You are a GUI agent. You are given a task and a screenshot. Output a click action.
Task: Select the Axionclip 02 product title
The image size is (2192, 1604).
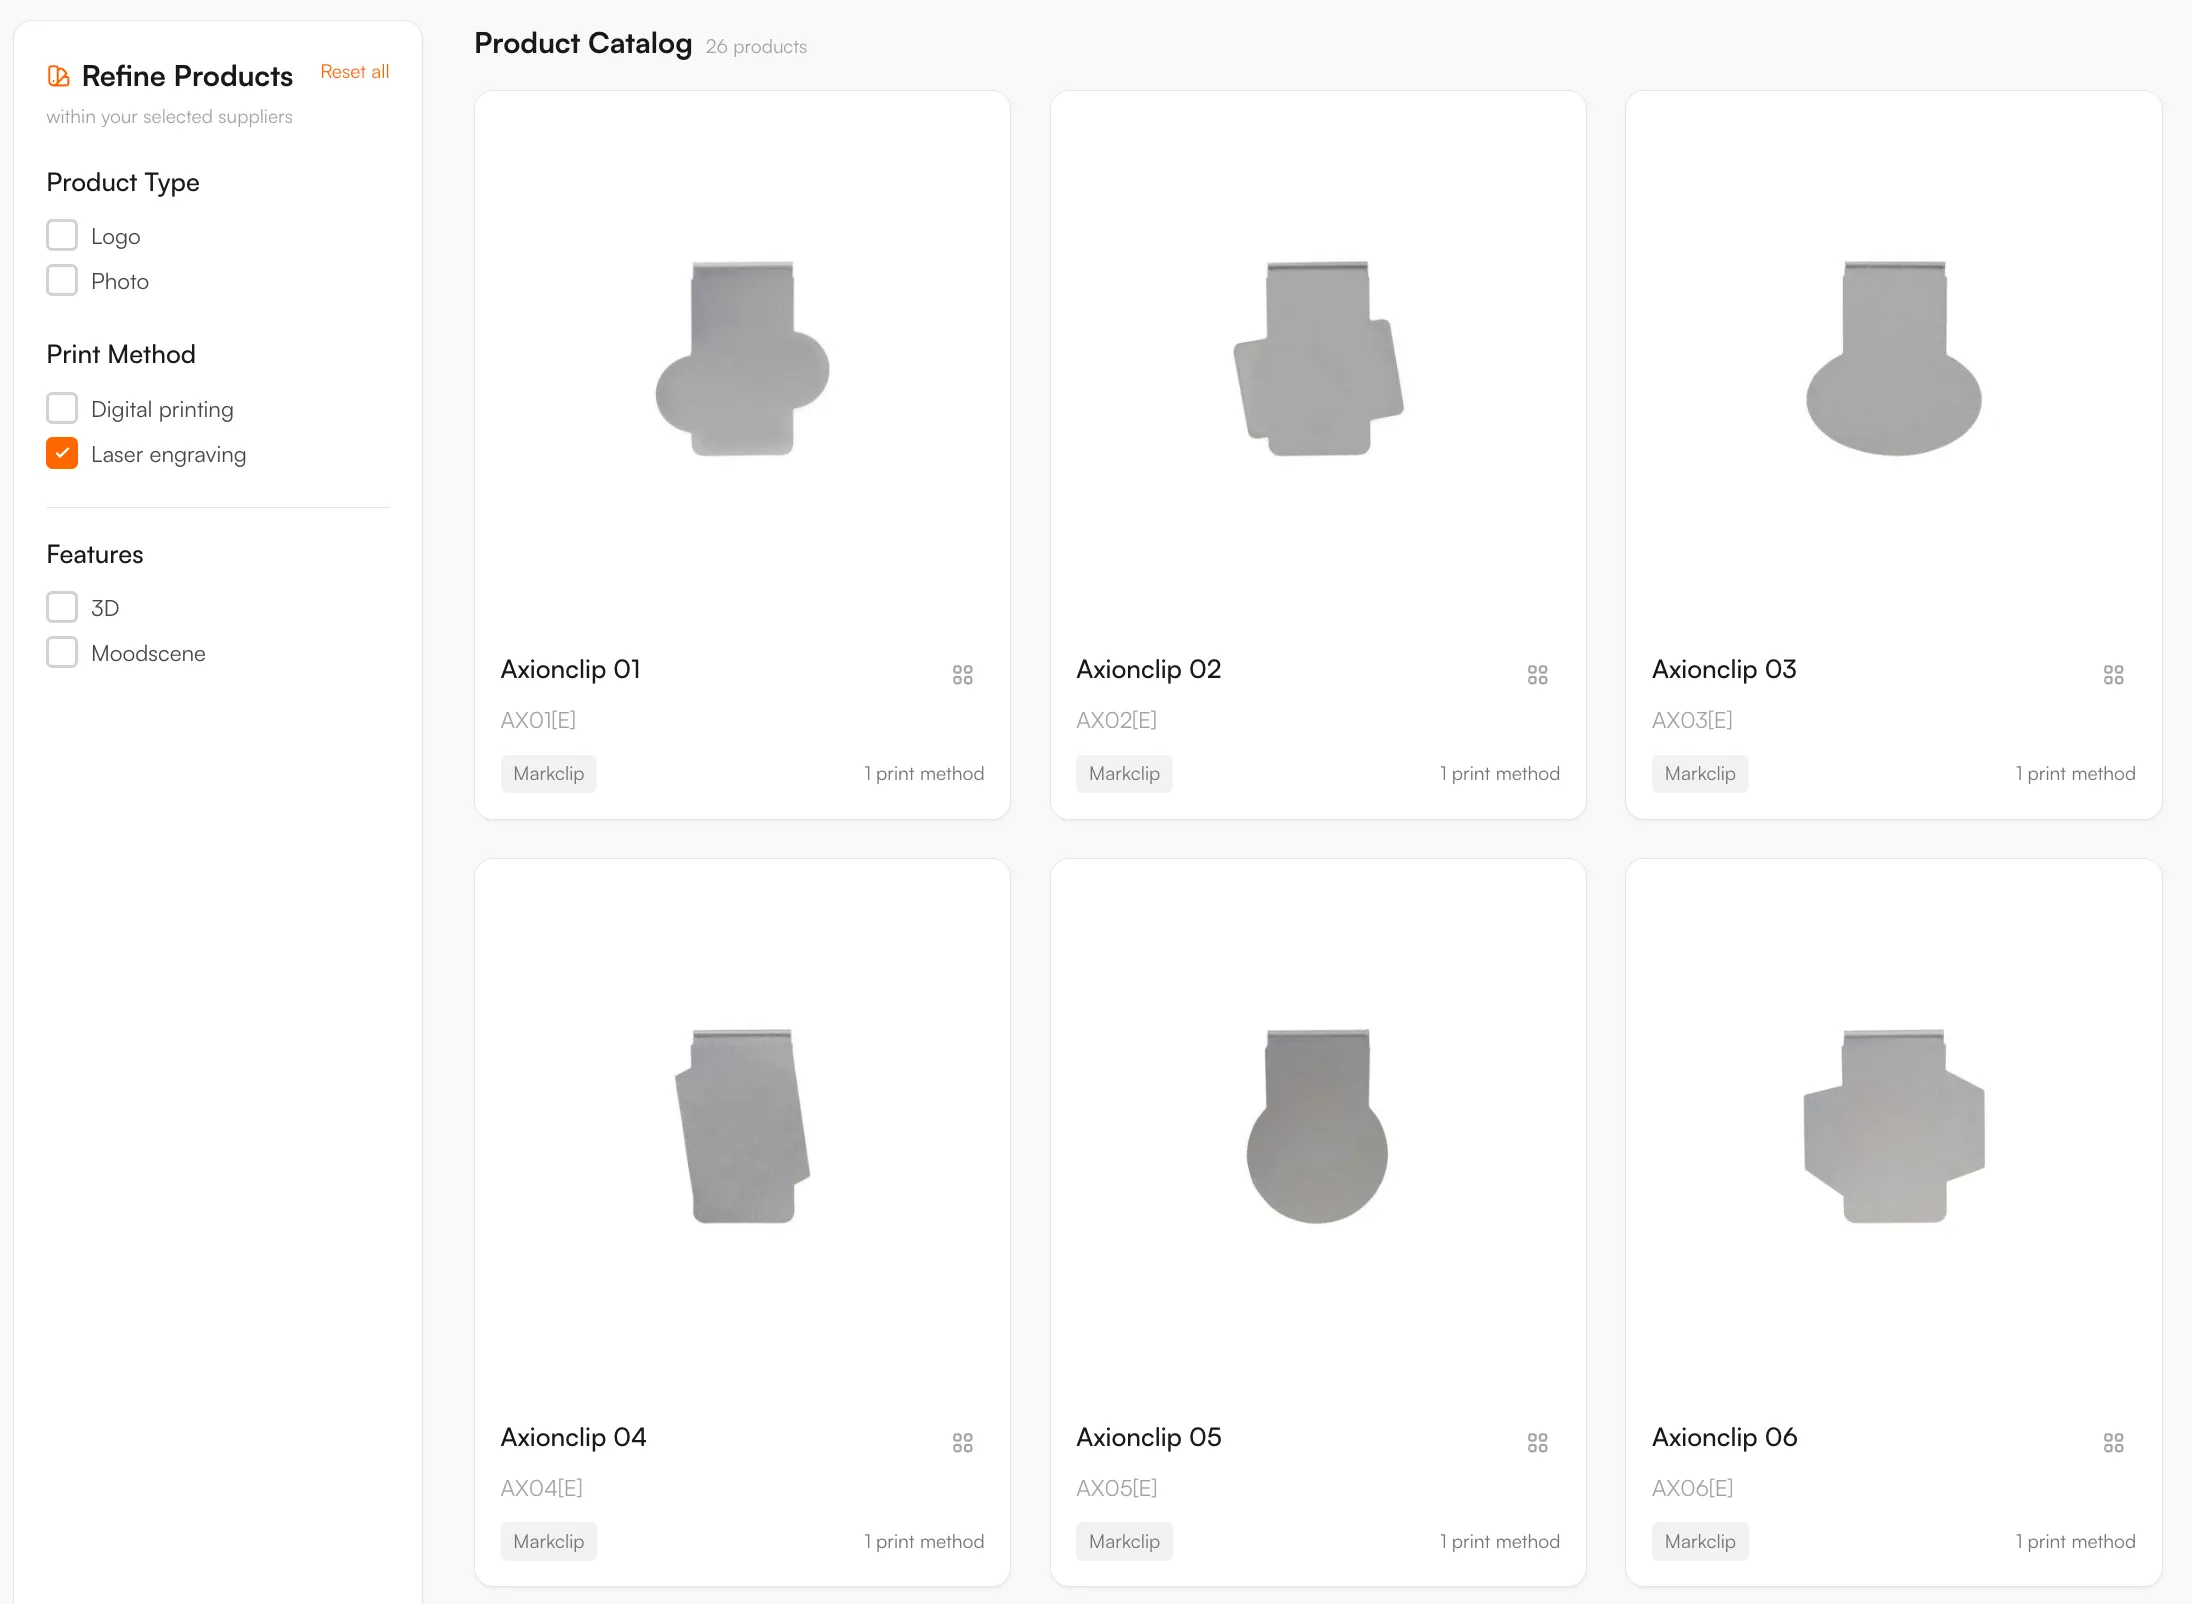pyautogui.click(x=1149, y=670)
